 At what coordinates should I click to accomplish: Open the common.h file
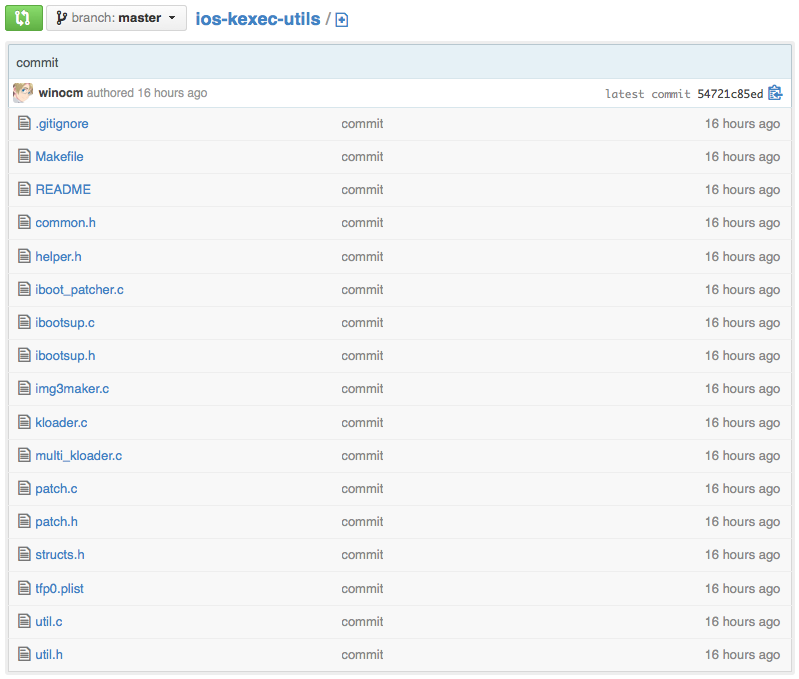[65, 222]
